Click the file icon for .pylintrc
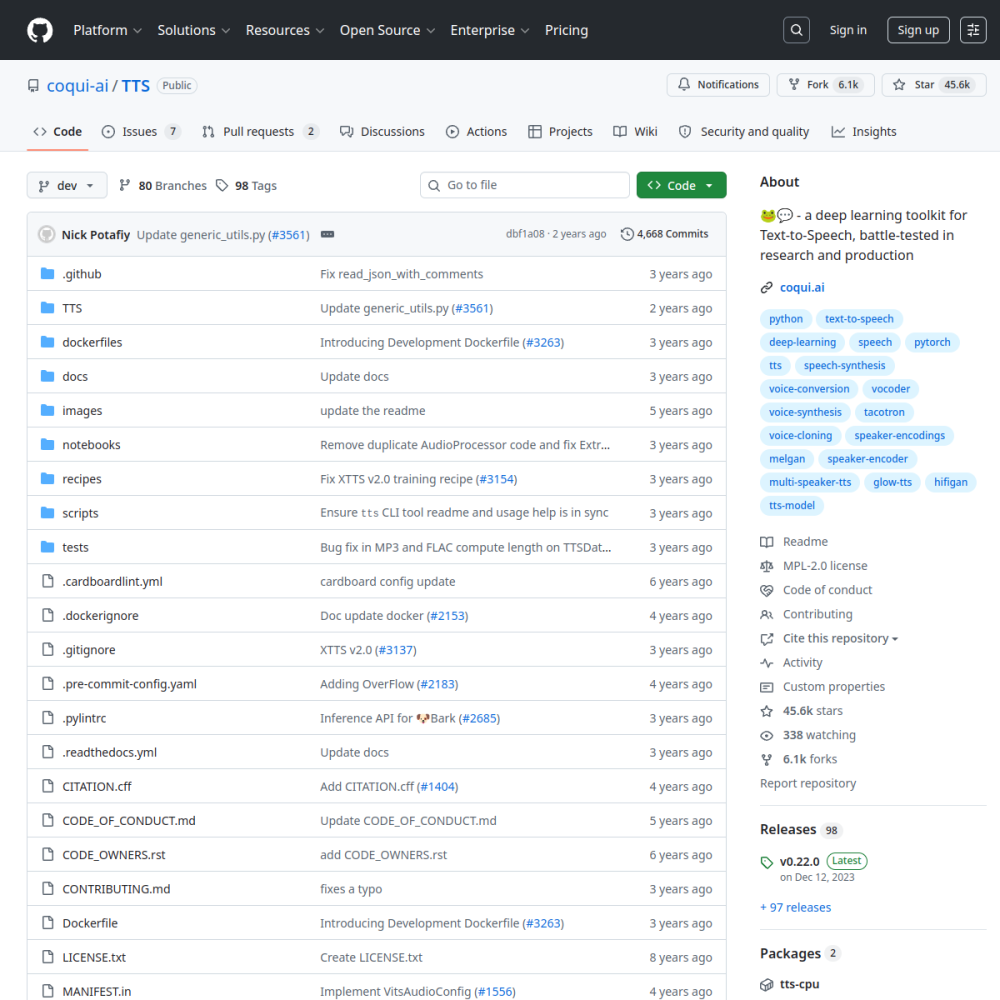Viewport: 1000px width, 1000px height. click(x=48, y=718)
